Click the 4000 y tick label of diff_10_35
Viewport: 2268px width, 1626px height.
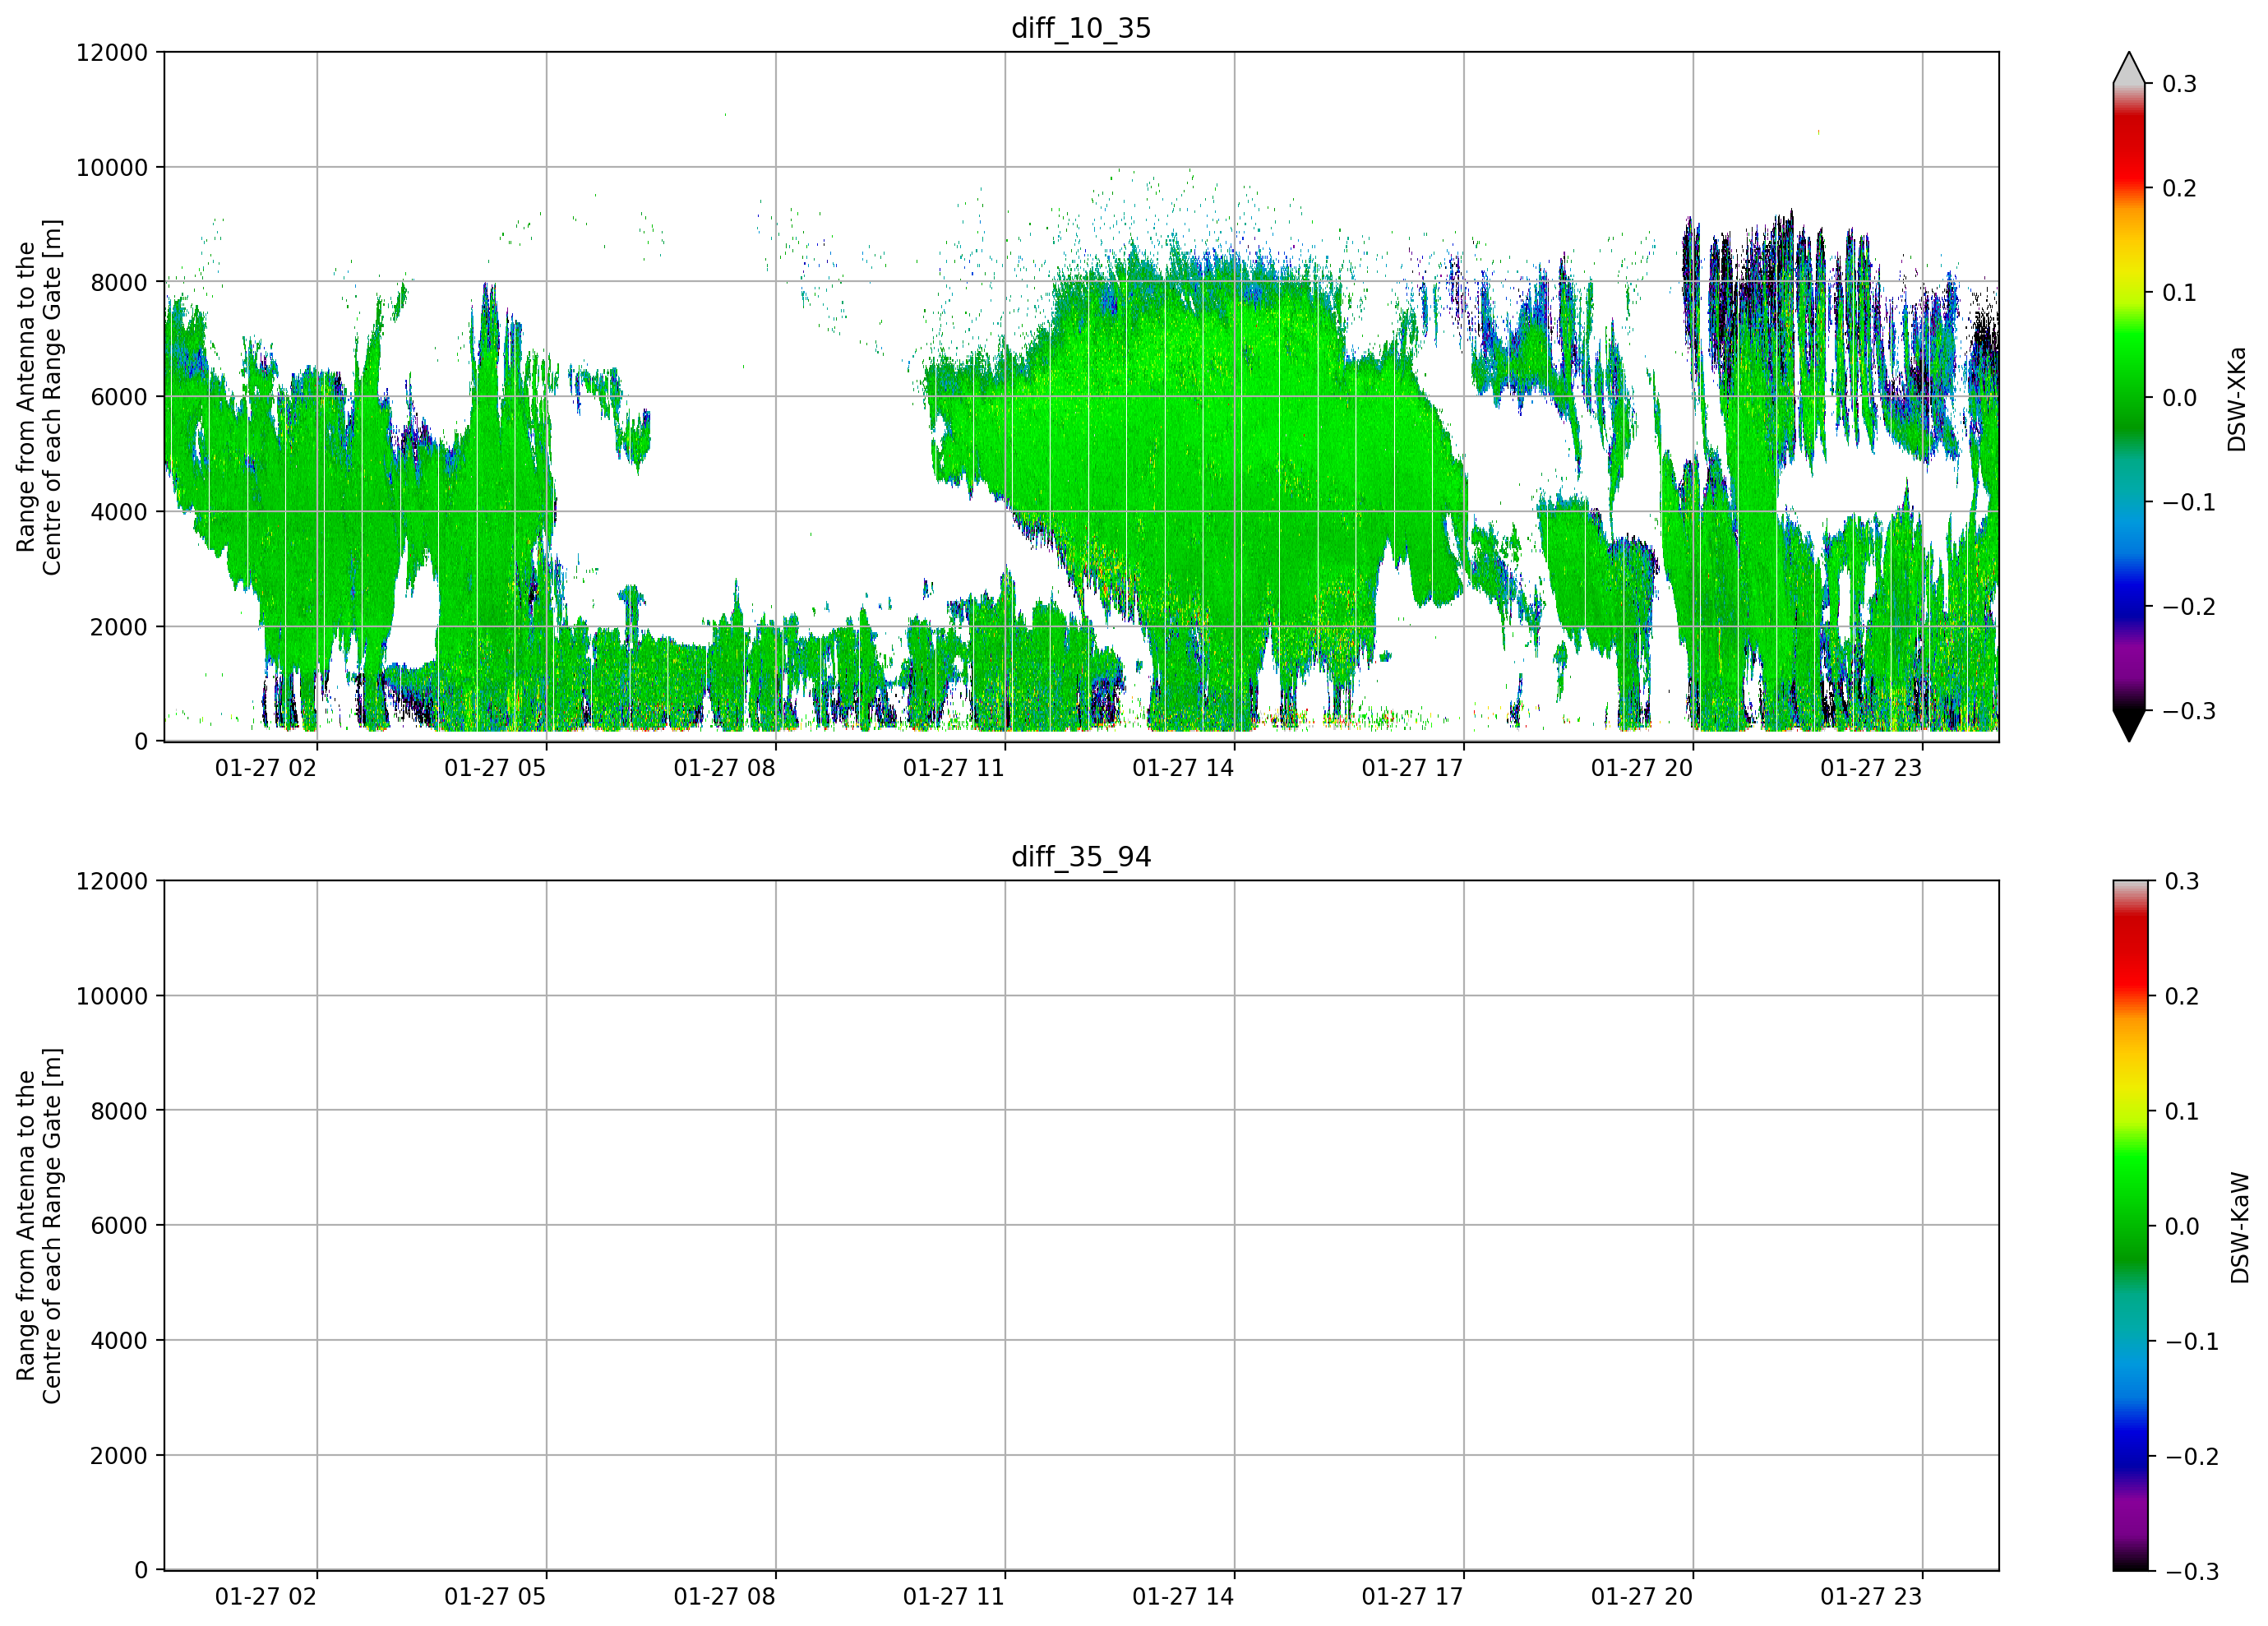119,512
